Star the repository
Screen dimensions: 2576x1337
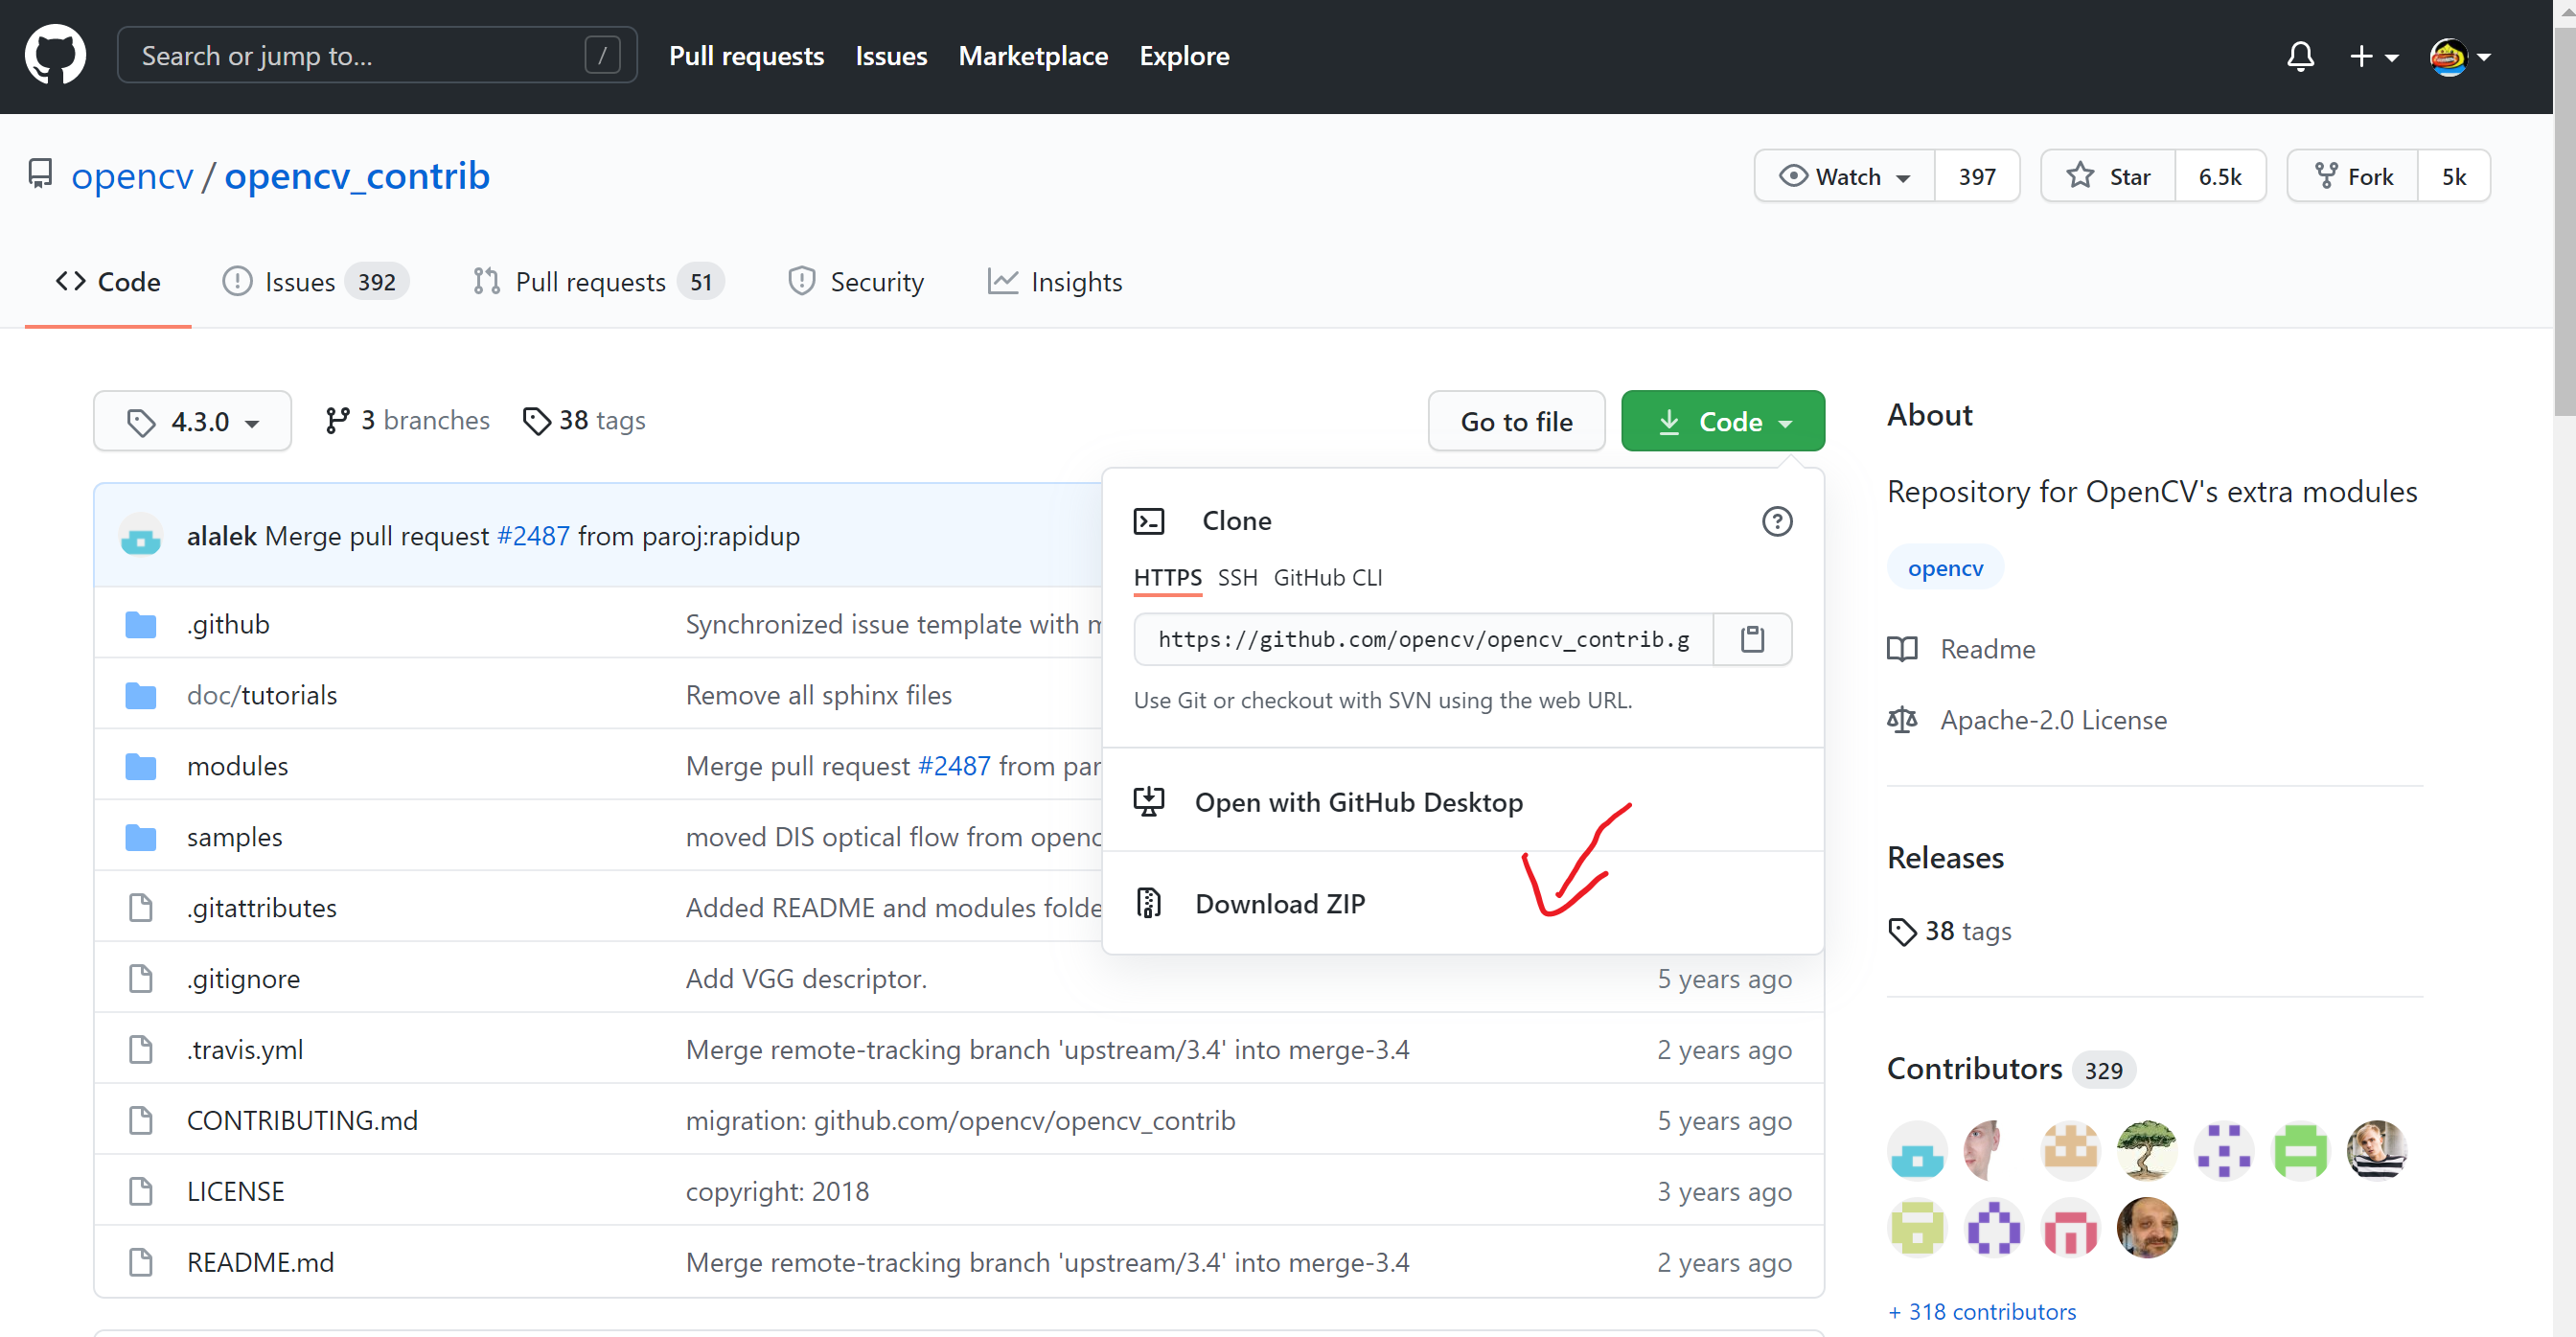2108,177
